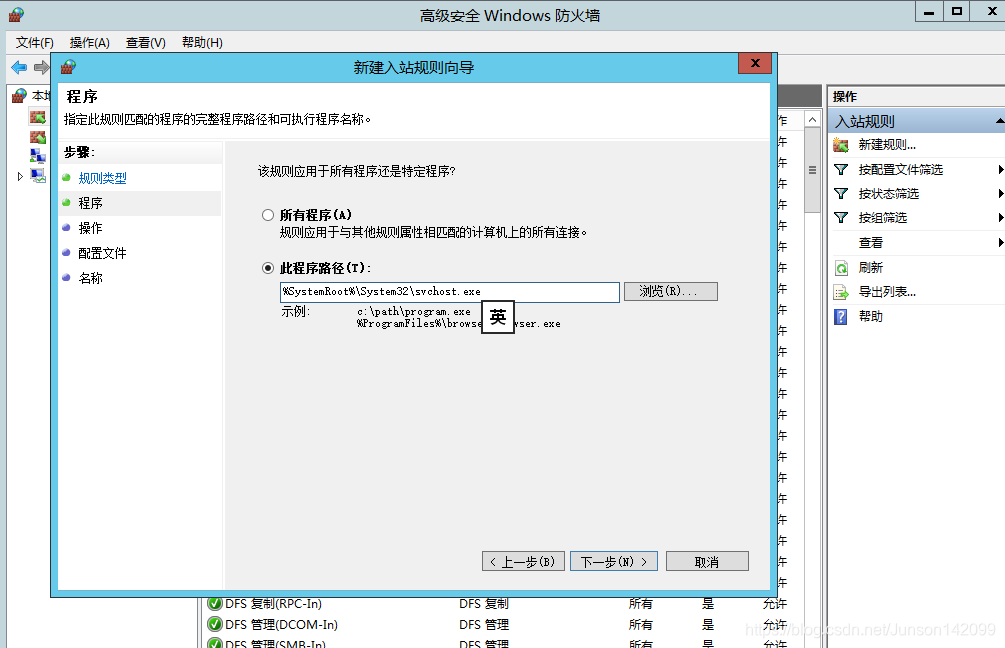The height and width of the screenshot is (648, 1005).
Task: Click the 帮助 help icon in actions pane
Action: click(x=841, y=317)
